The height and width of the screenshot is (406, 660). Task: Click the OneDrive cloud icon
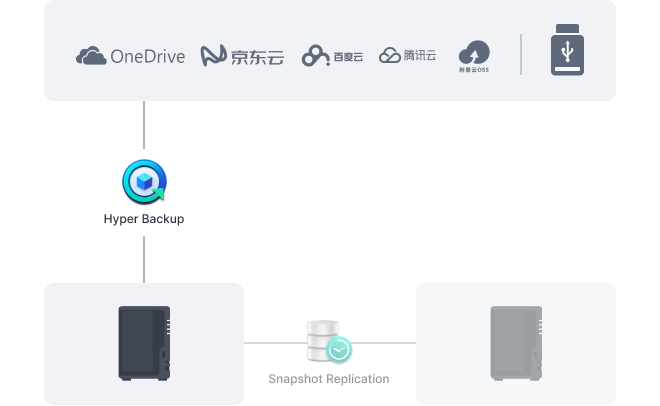coord(91,56)
